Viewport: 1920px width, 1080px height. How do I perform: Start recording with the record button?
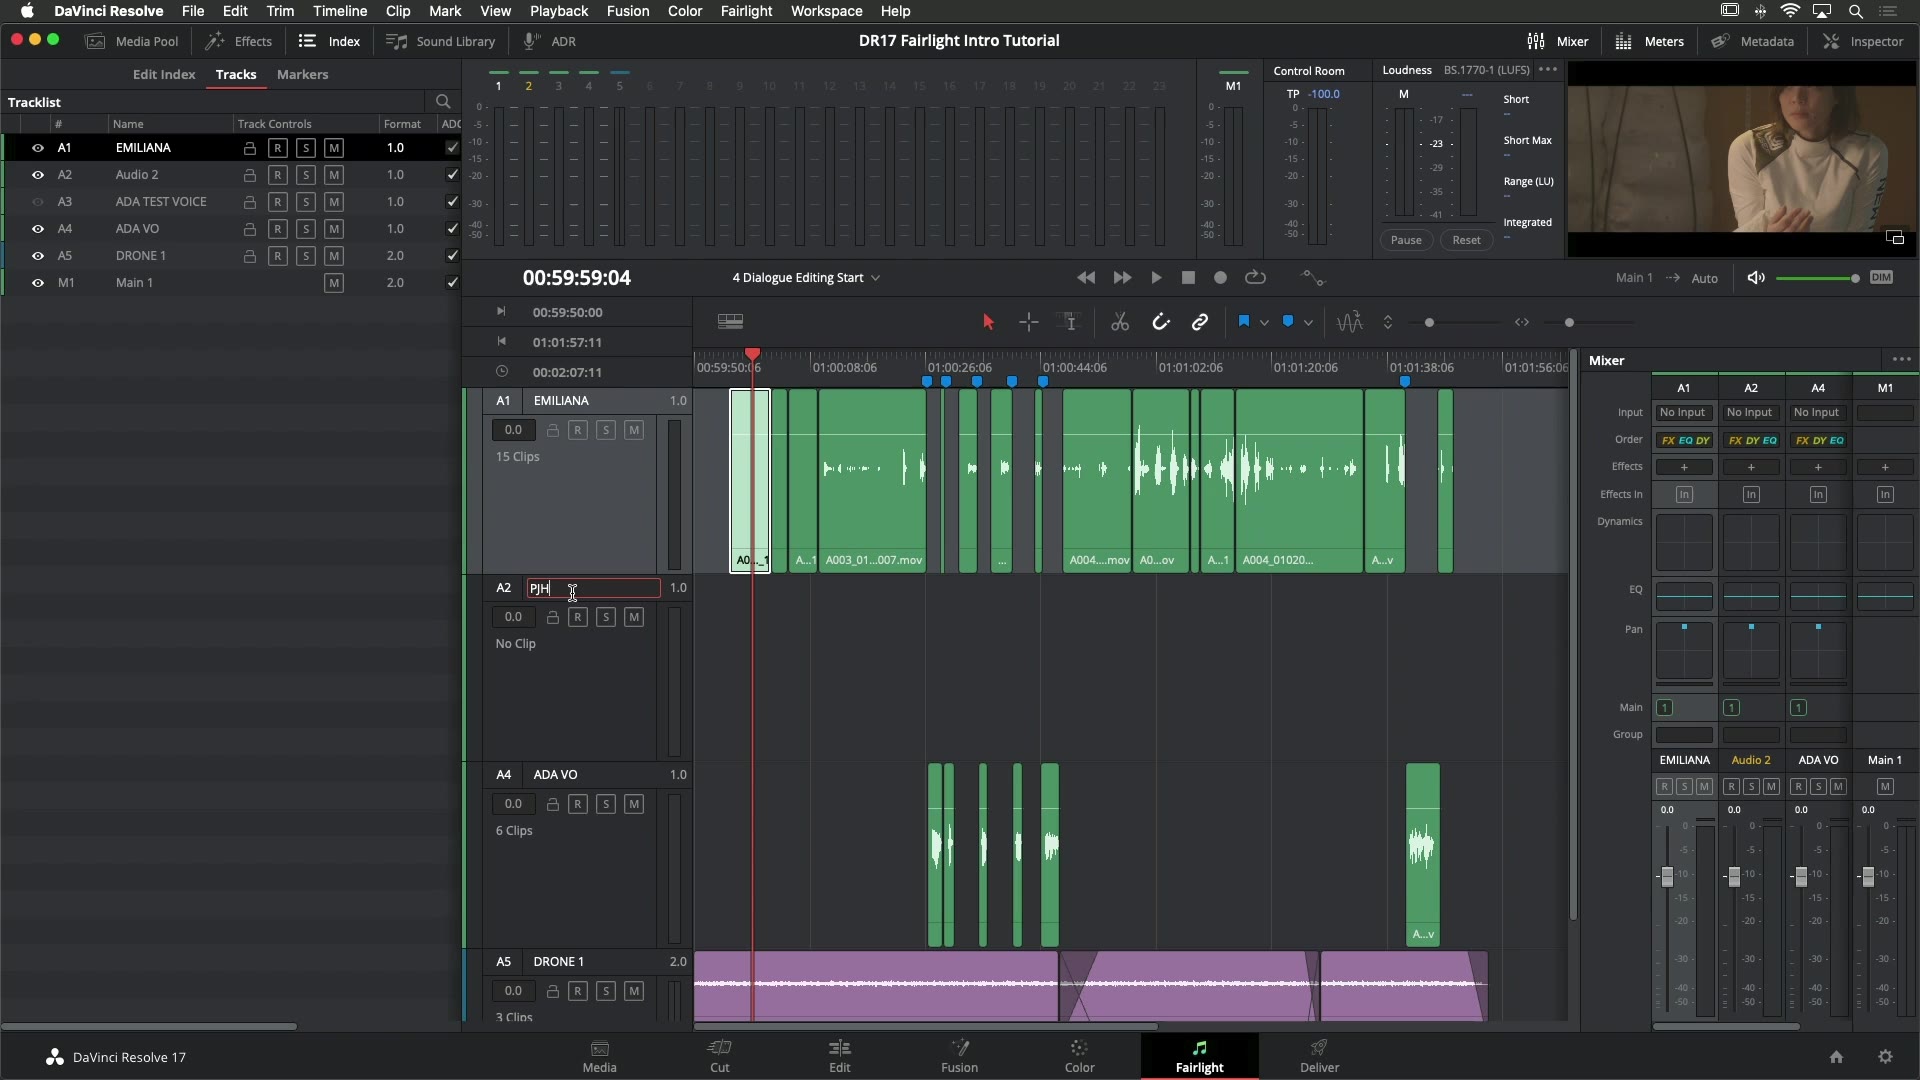click(x=1220, y=278)
